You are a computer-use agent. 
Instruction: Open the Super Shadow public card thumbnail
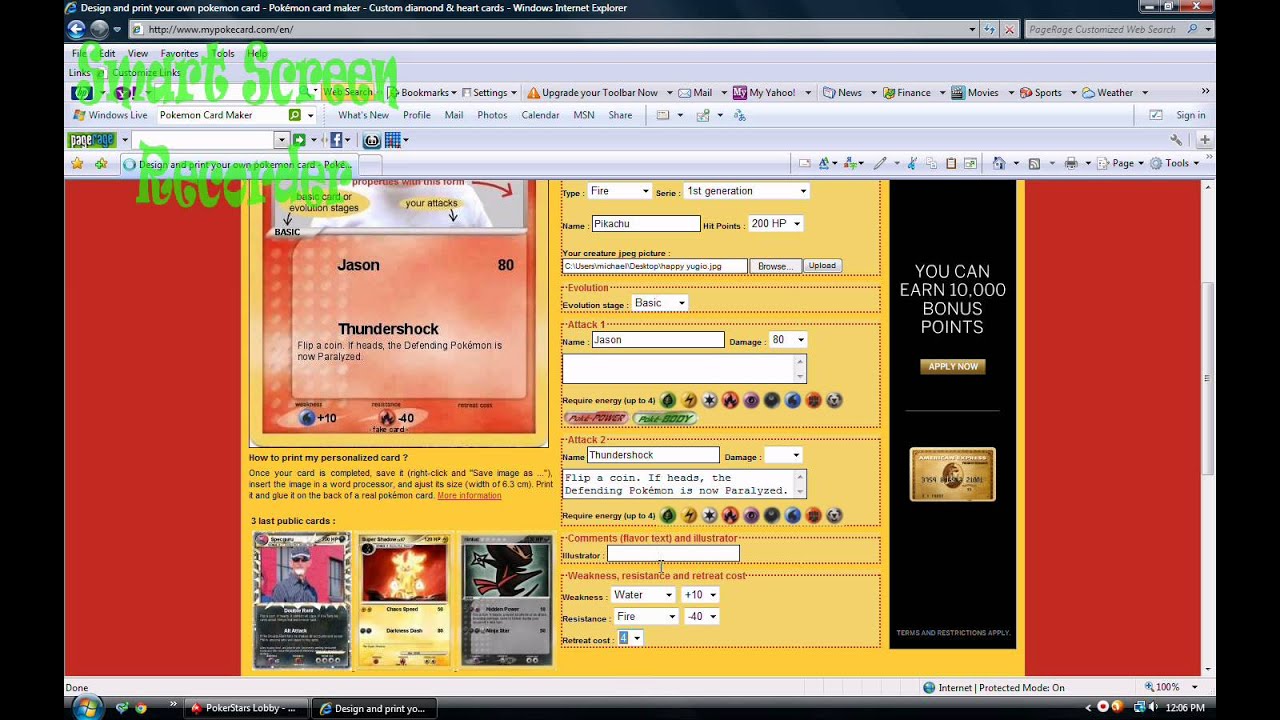pos(404,600)
